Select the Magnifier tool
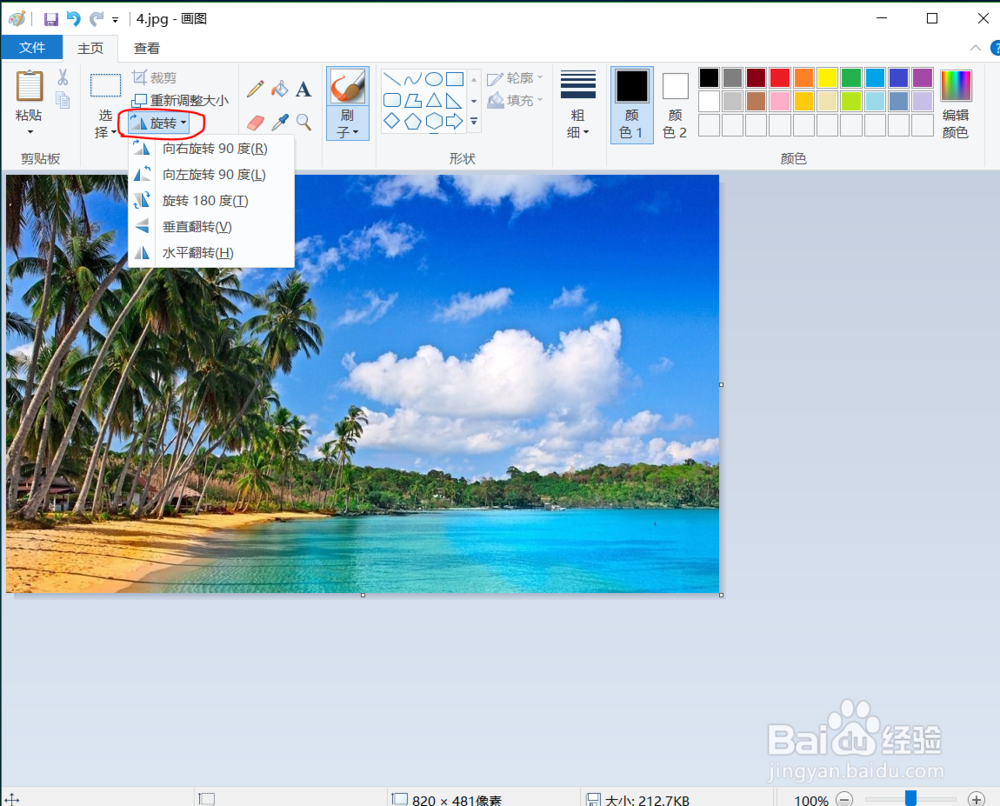The height and width of the screenshot is (806, 1000). click(304, 122)
